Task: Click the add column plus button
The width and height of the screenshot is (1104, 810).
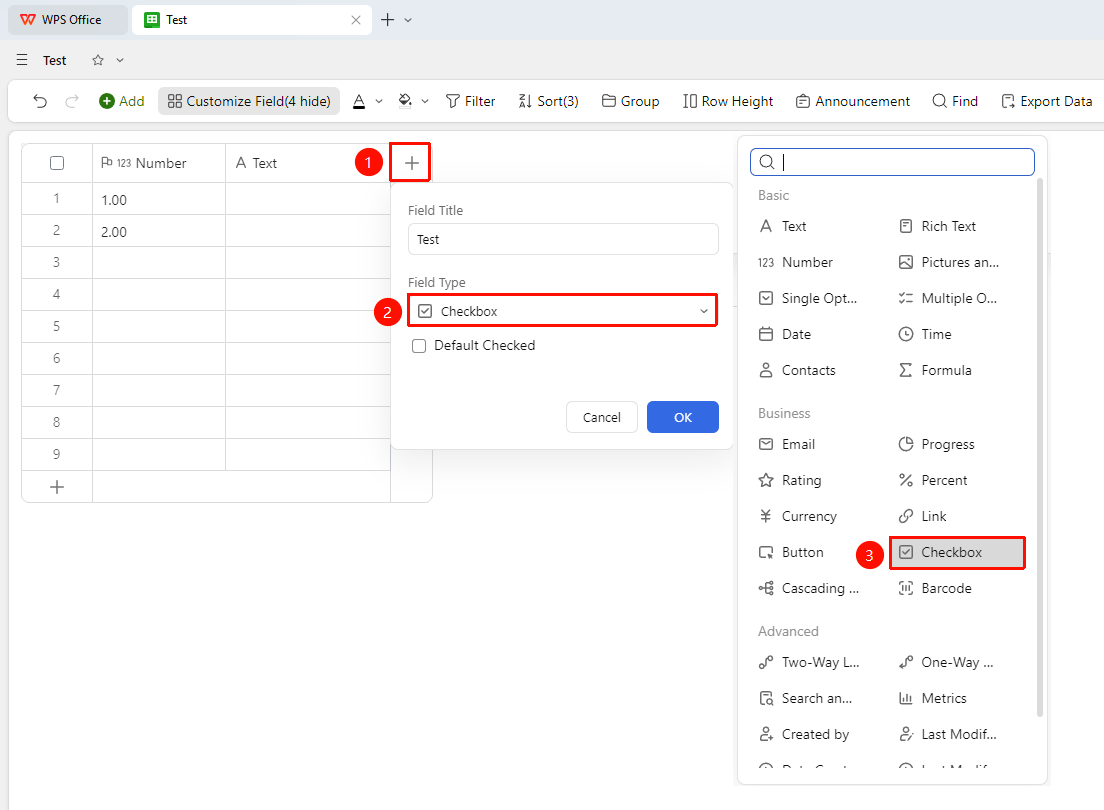Action: click(x=411, y=163)
